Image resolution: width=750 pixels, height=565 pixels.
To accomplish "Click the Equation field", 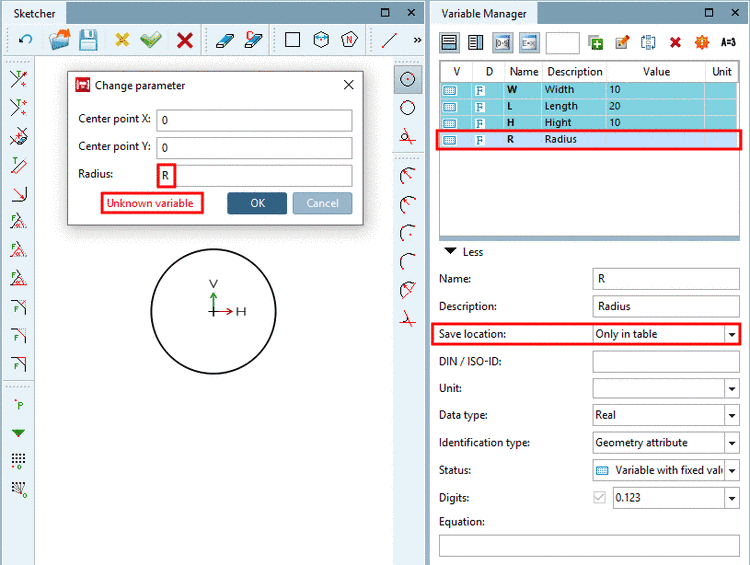I will [x=589, y=545].
